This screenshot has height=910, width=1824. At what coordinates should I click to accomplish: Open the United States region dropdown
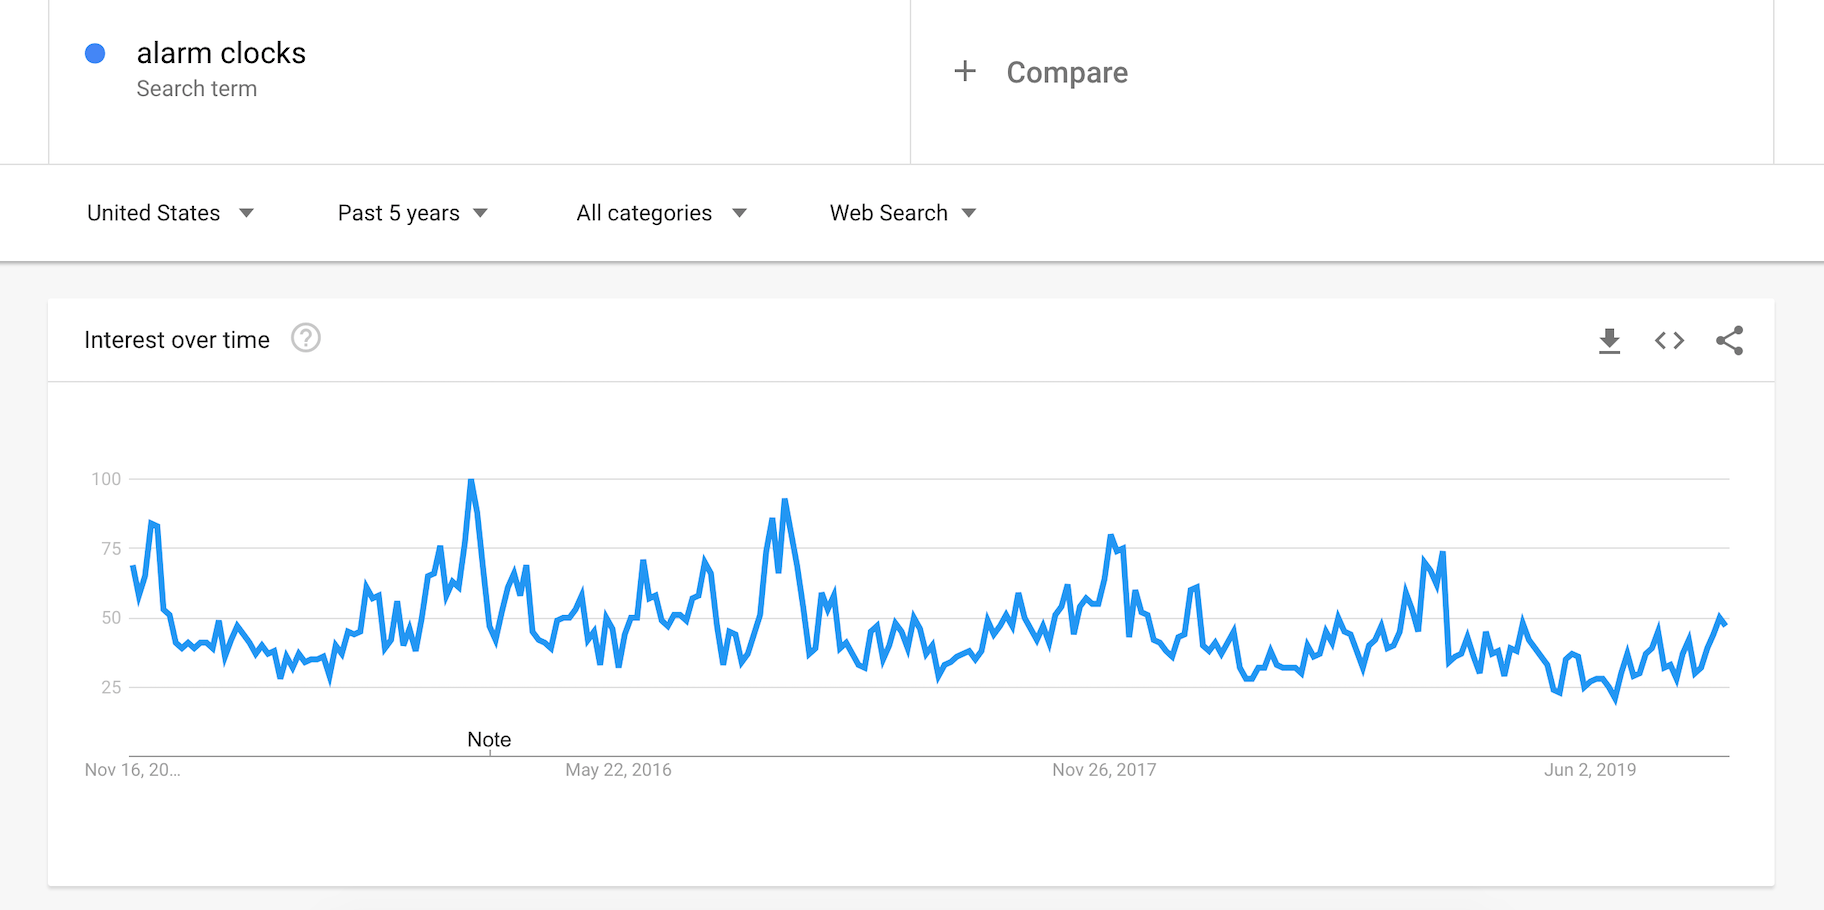coord(170,213)
